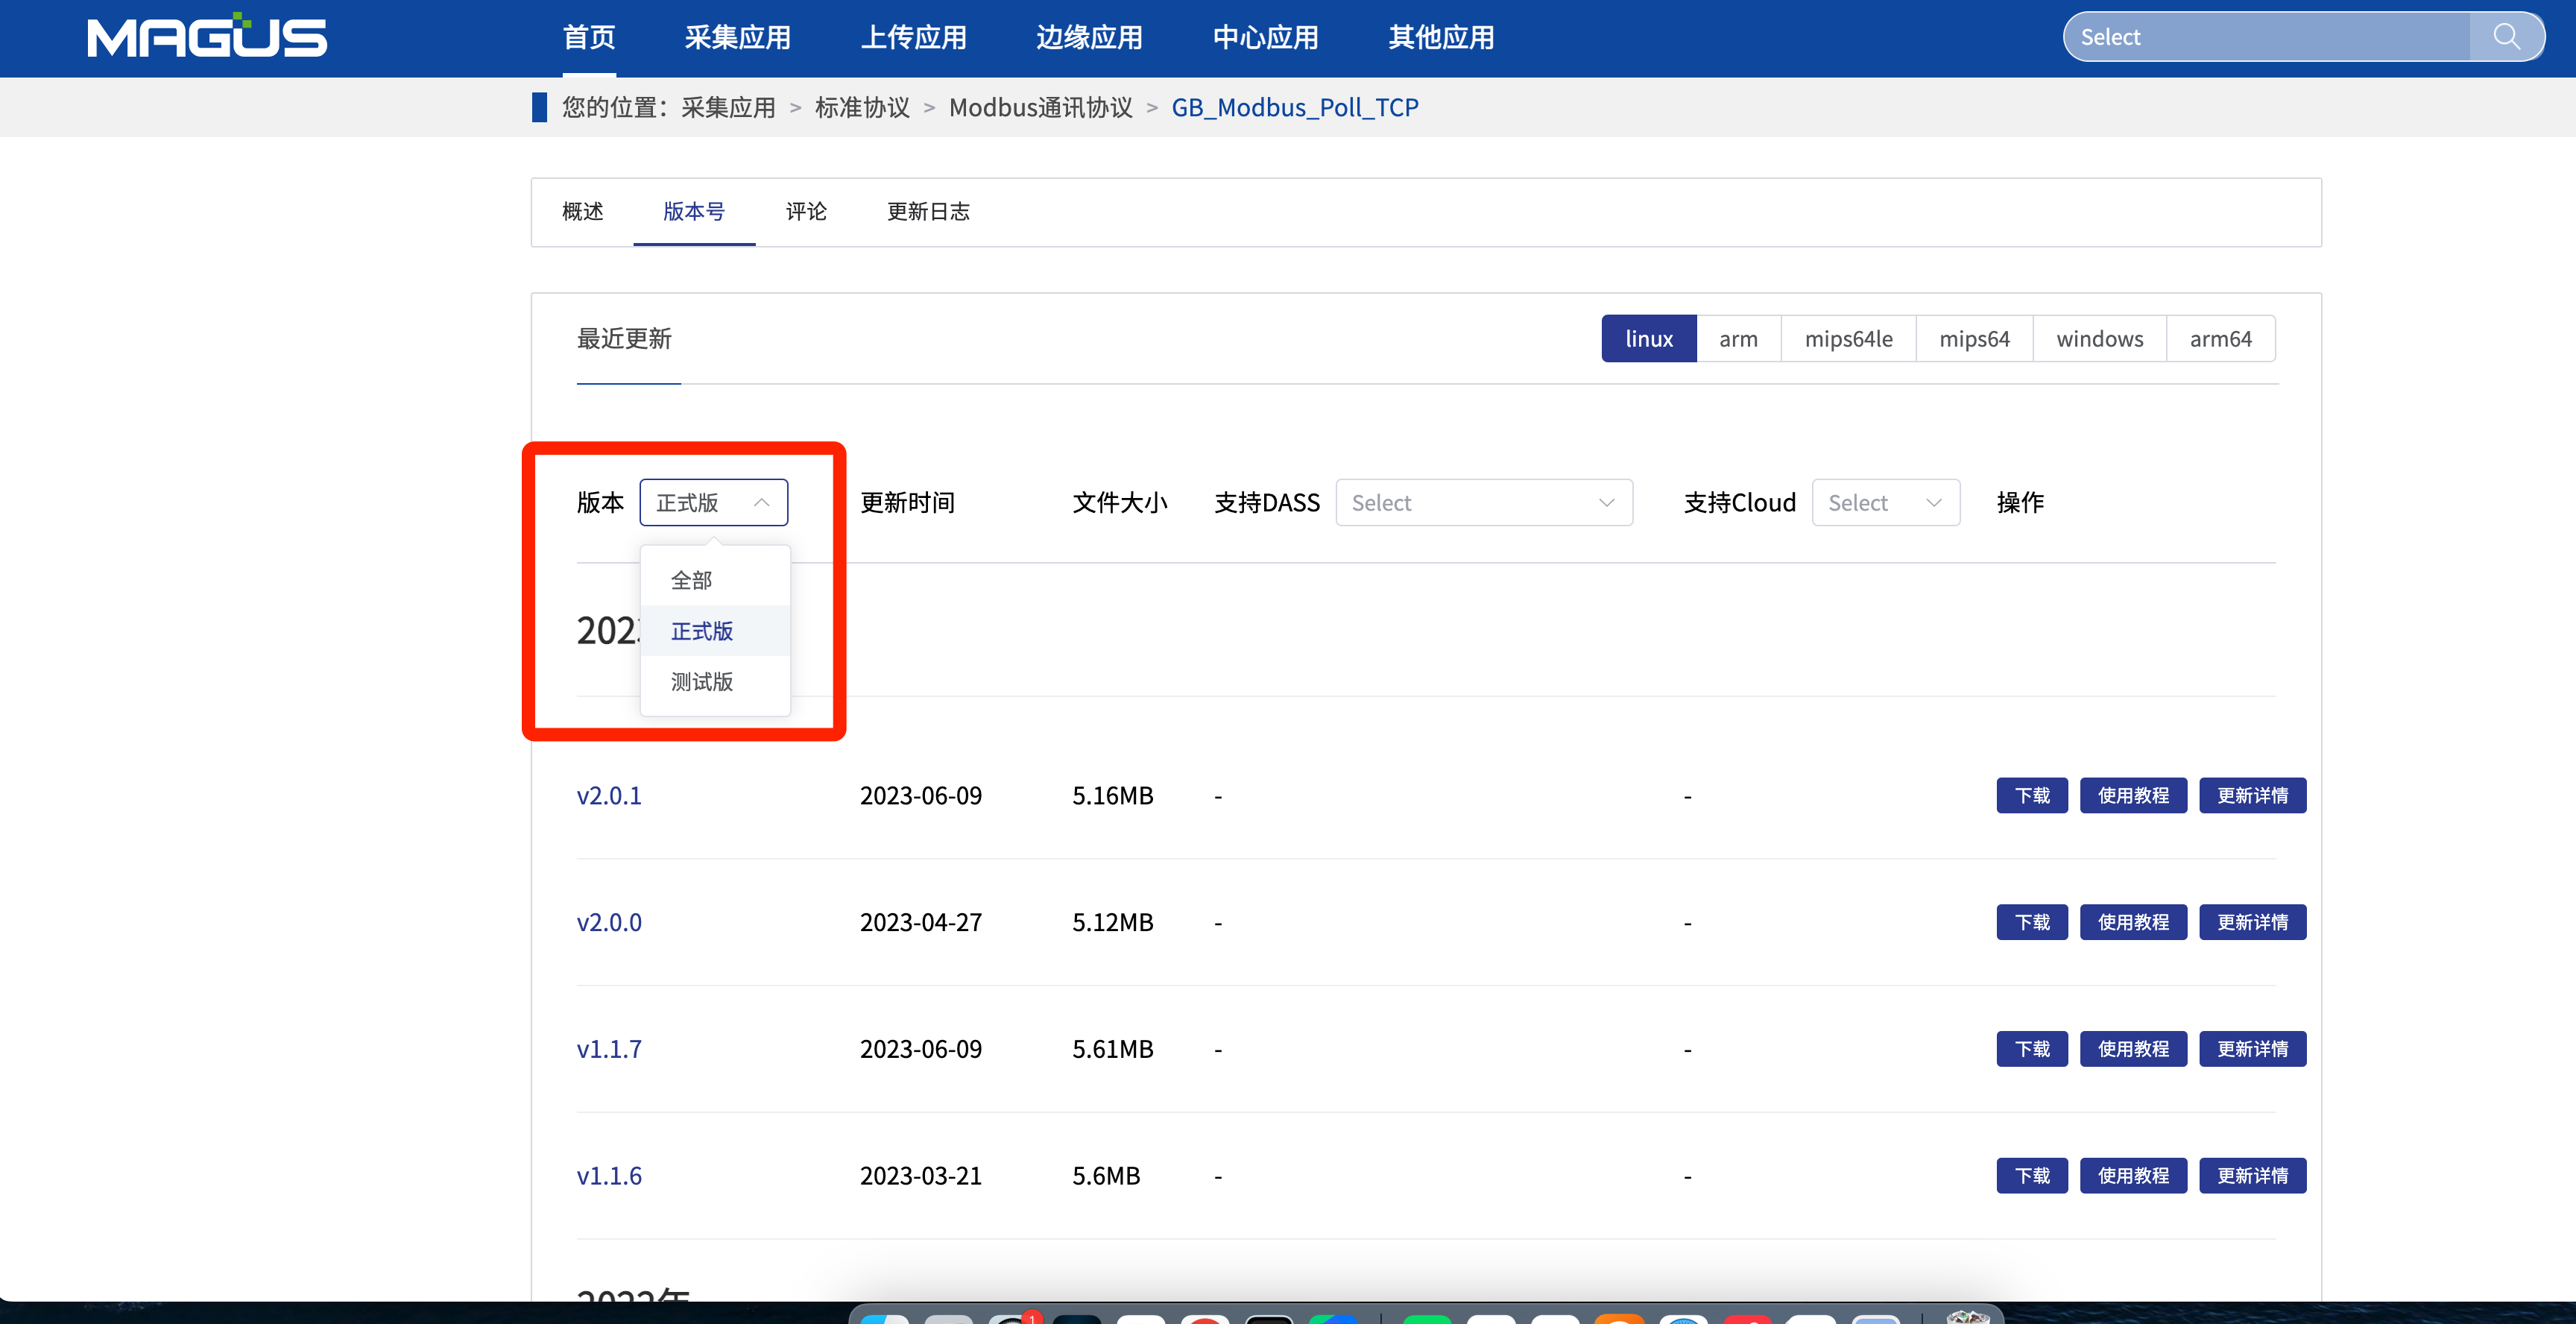Viewport: 2576px width, 1324px height.
Task: Open the 采集应用 nav menu
Action: 738,37
